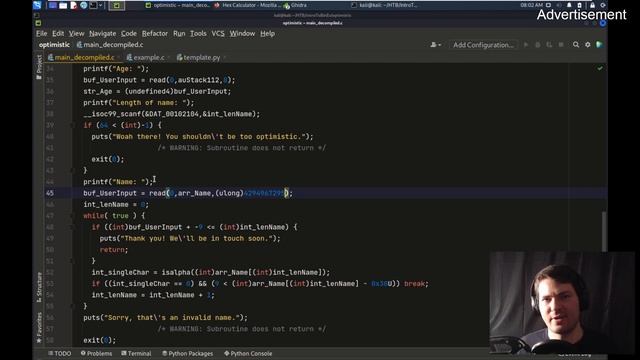Click the 'return' keyword on line 50

(112, 250)
